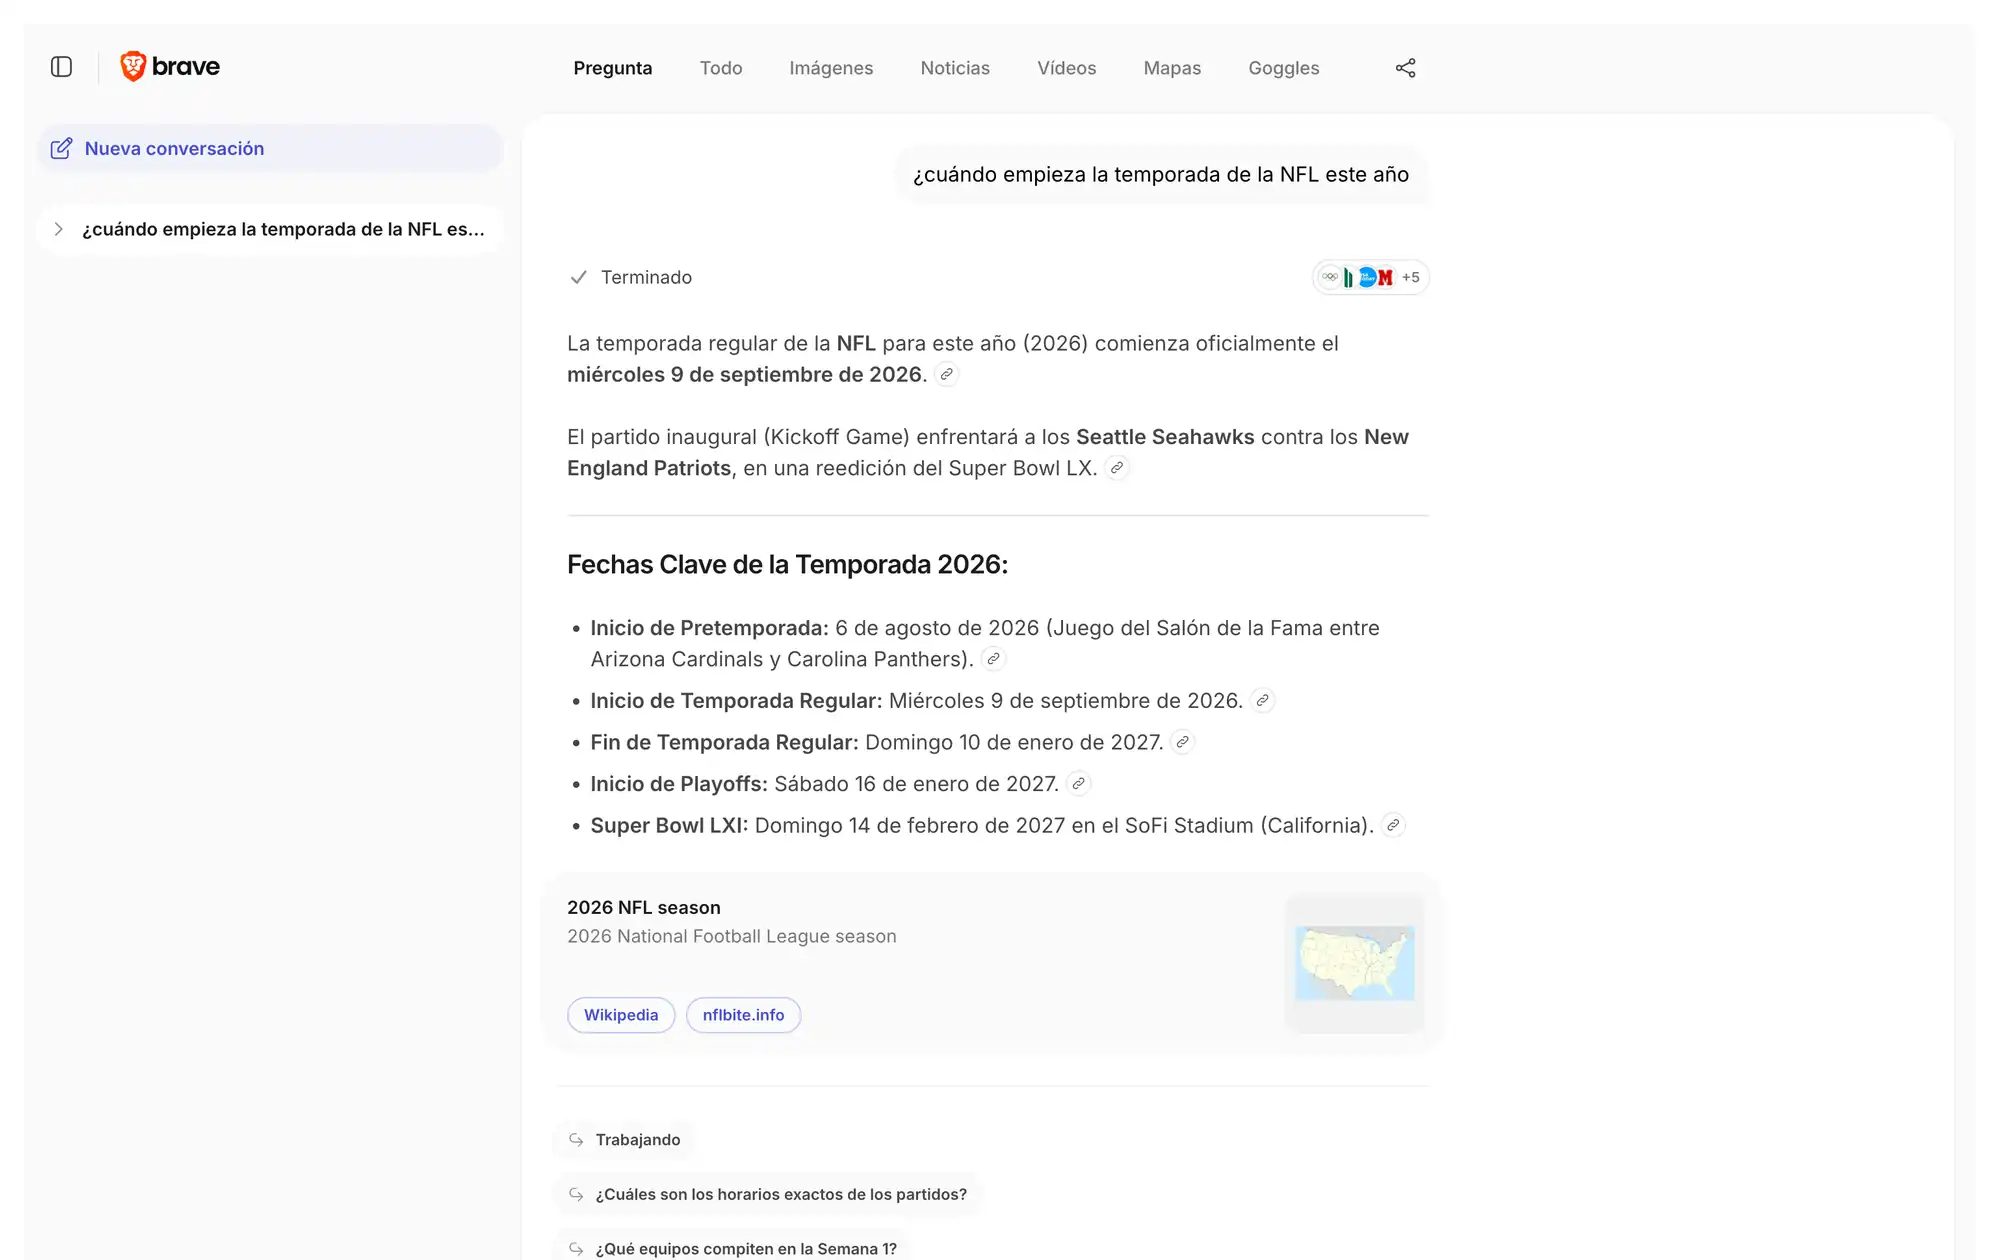Viewport: 2000px width, 1260px height.
Task: Select follow-up '¿Cuáles son los horarios exactos'
Action: coord(768,1194)
